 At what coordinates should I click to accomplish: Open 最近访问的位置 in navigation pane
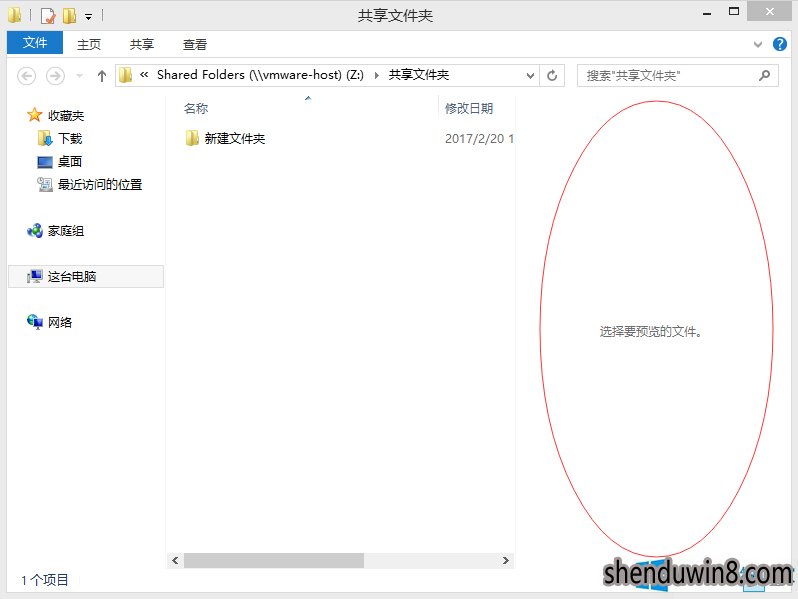pyautogui.click(x=100, y=184)
